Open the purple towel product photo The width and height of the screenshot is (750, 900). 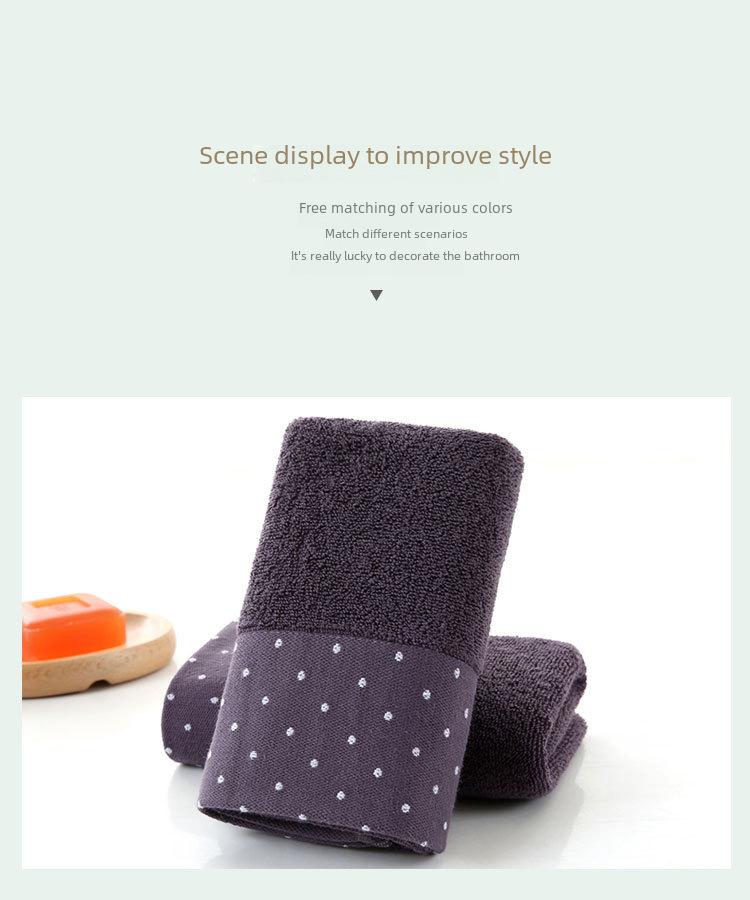[376, 633]
